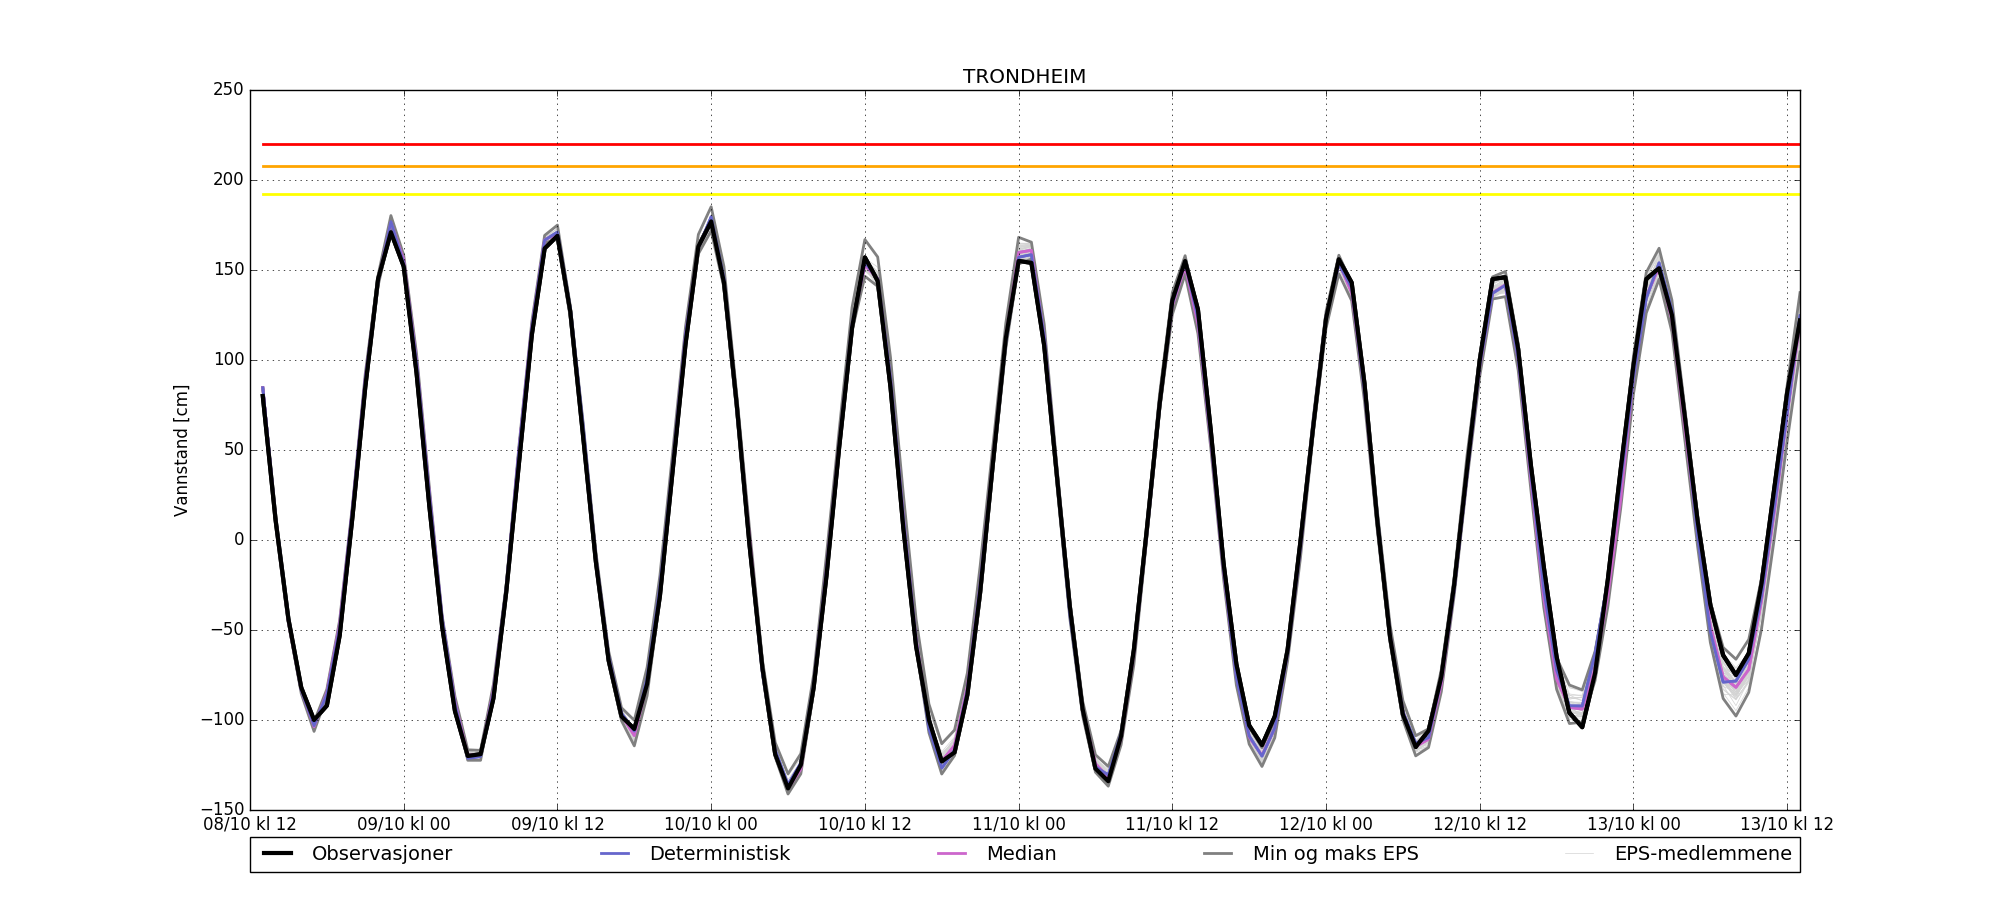This screenshot has height=900, width=2000.
Task: Click the 10/10 kl 00 x-axis label
Action: click(x=711, y=825)
